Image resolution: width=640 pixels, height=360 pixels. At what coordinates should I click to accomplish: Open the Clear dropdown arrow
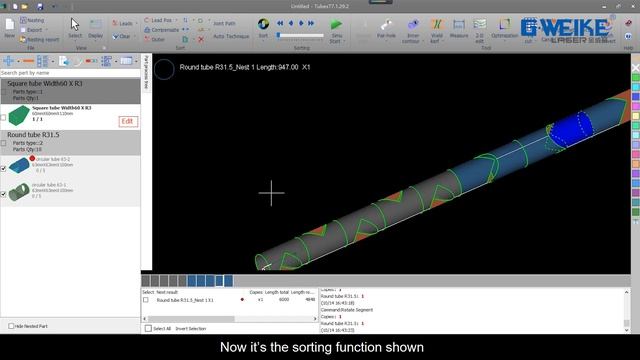point(134,37)
